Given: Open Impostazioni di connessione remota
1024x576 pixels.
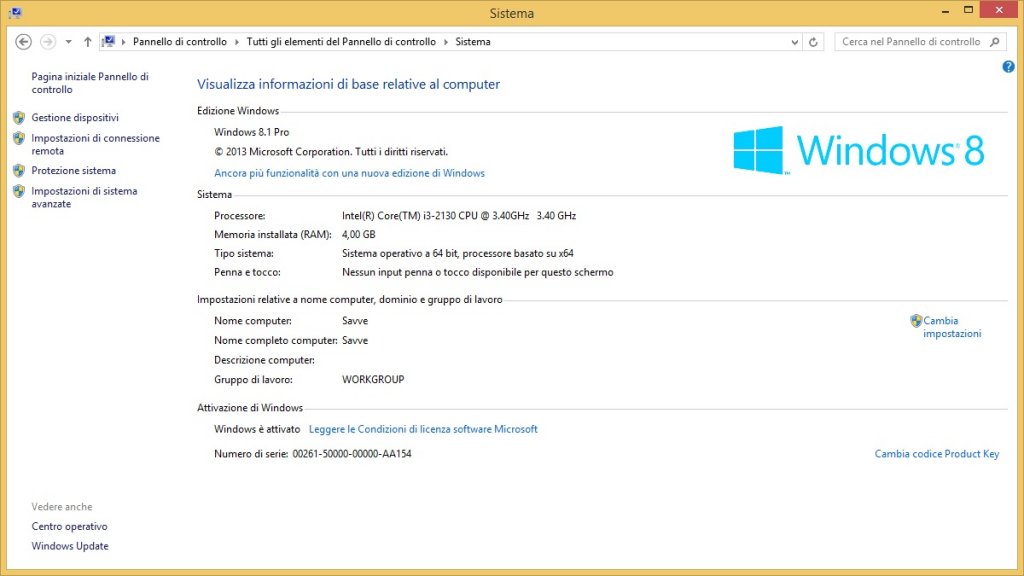Looking at the screenshot, I should tap(95, 144).
